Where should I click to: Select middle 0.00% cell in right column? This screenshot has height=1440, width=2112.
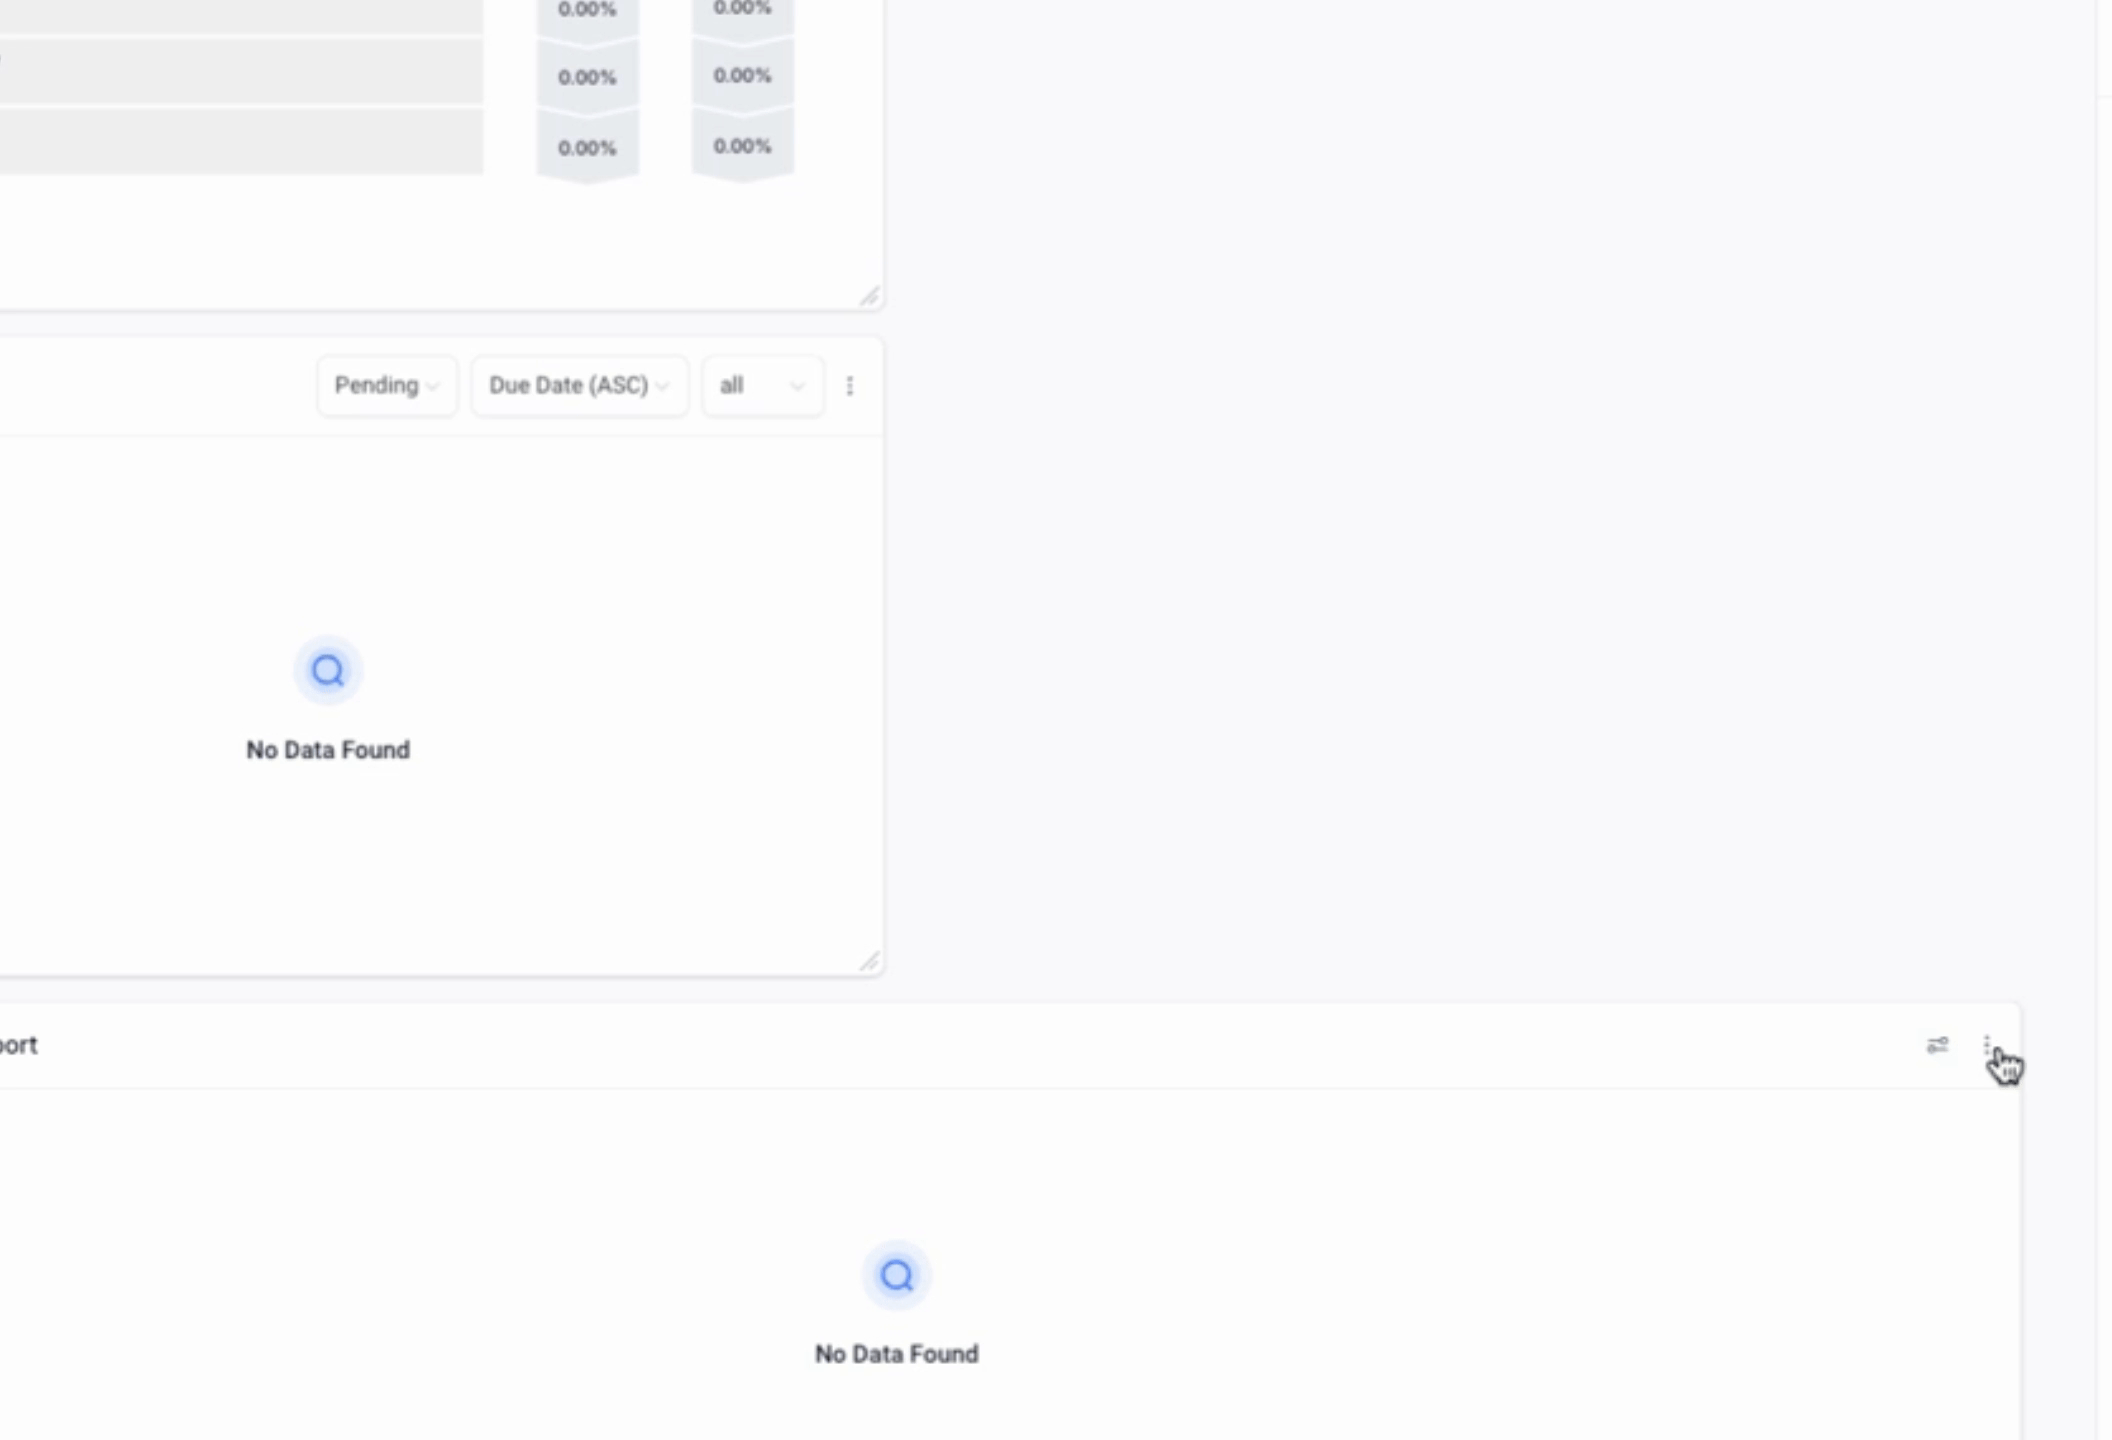(x=742, y=76)
